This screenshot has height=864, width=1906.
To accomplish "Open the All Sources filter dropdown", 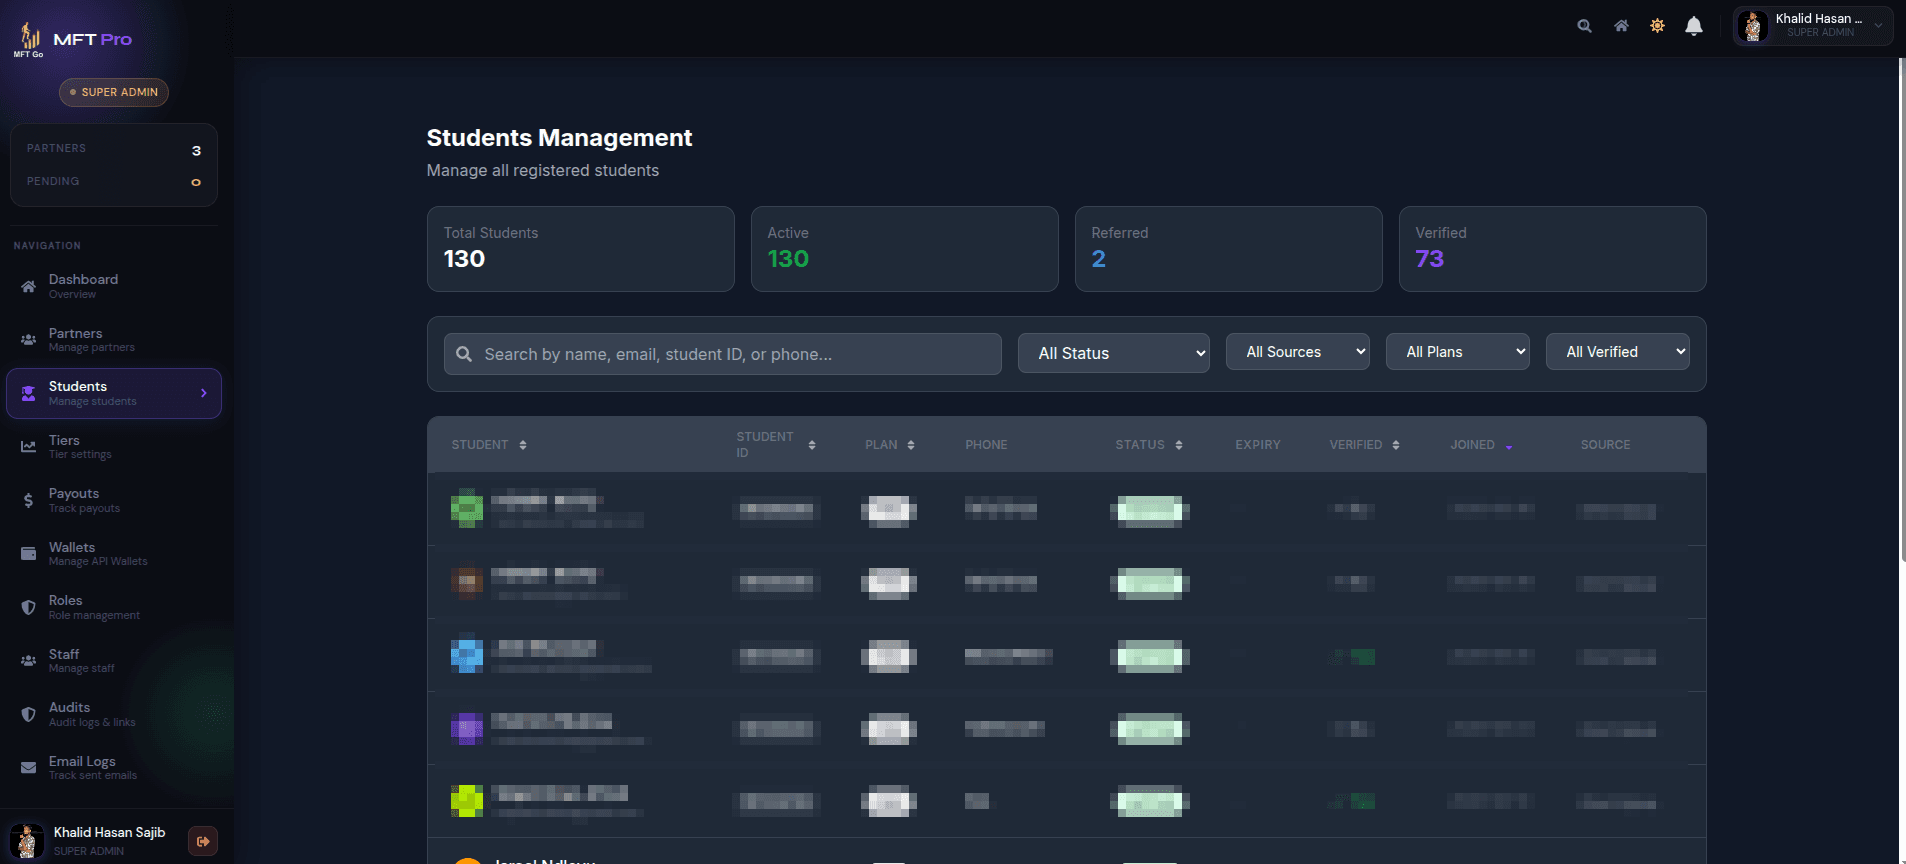I will 1297,352.
